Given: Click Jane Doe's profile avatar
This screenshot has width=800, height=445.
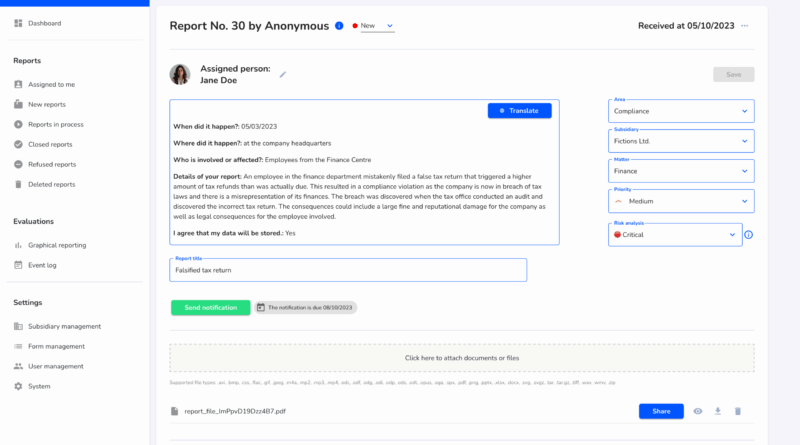Looking at the screenshot, I should (180, 74).
